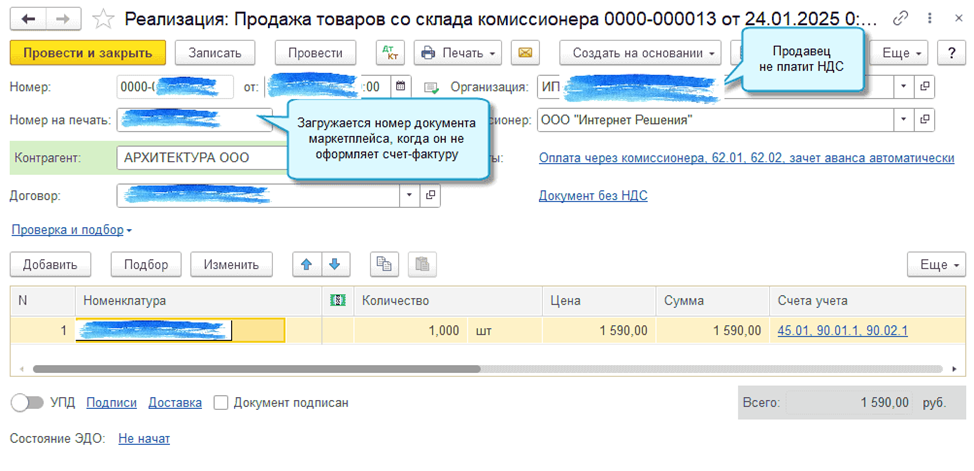Image resolution: width=974 pixels, height=471 pixels.
Task: Open the Организация field link icon
Action: pos(924,86)
